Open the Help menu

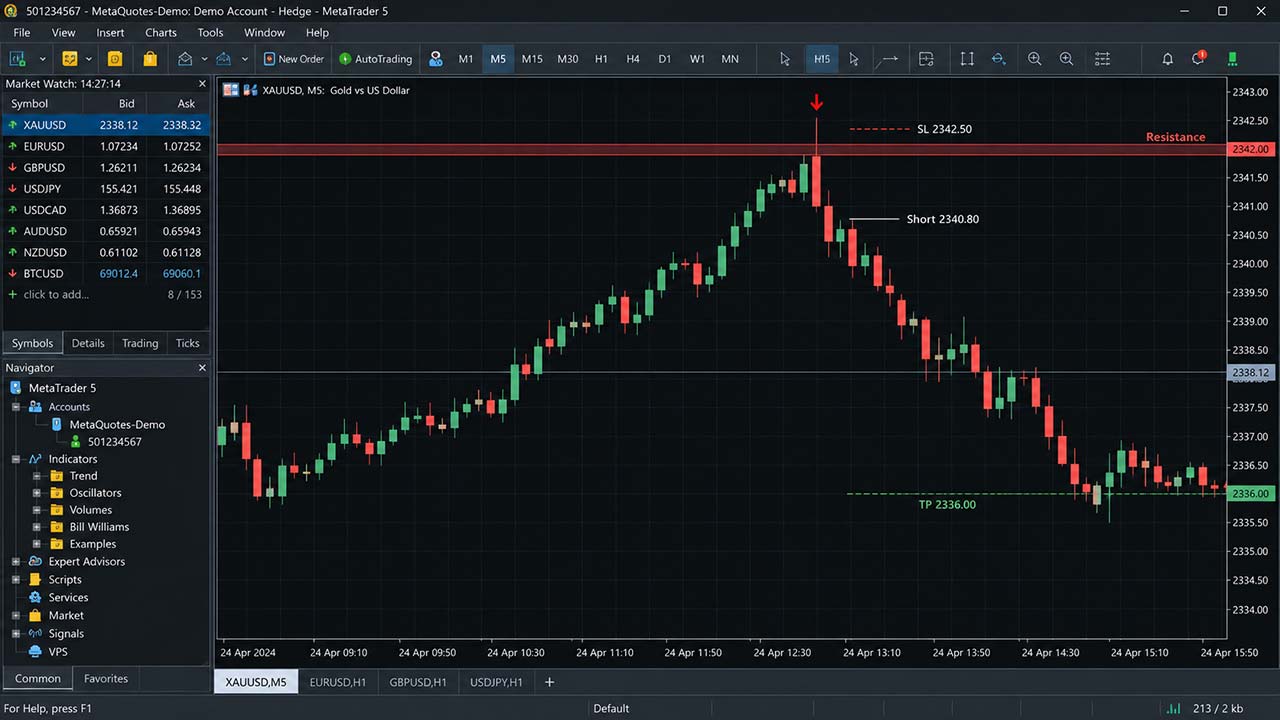pyautogui.click(x=317, y=33)
